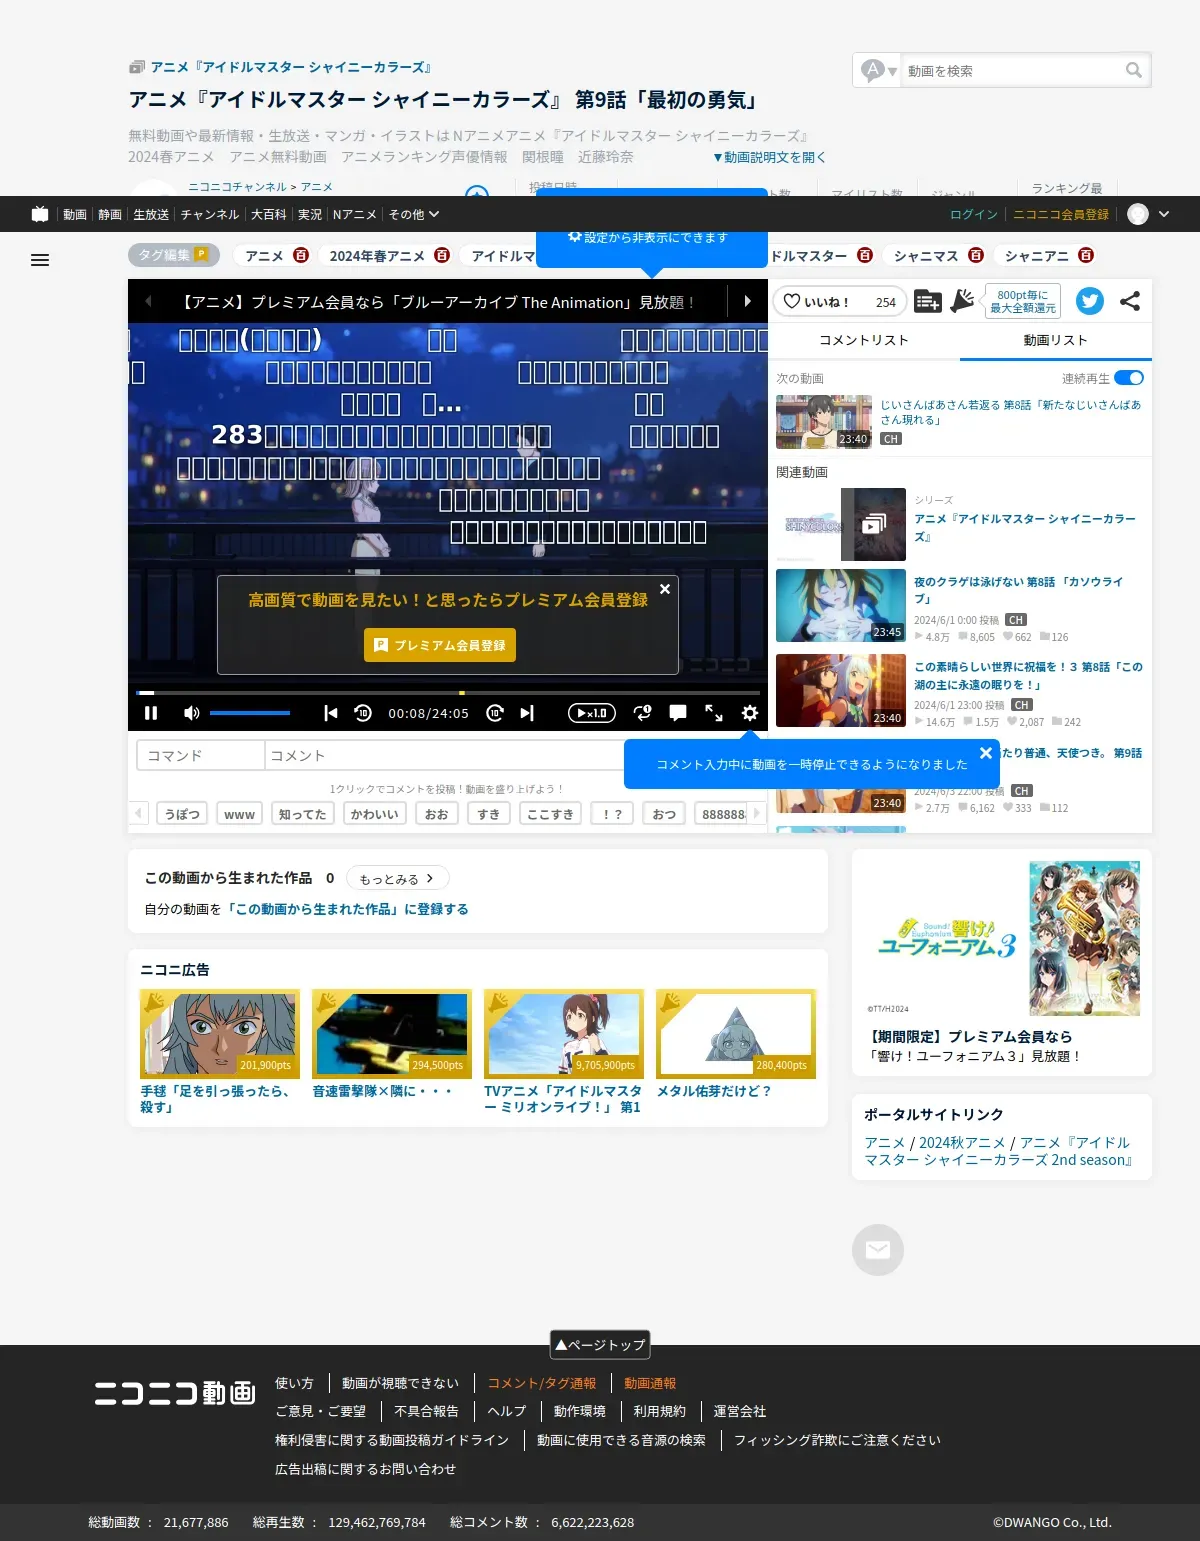Screen dimensions: 1200x1541
Task: Open 生放送 in top navigation
Action: click(x=151, y=214)
